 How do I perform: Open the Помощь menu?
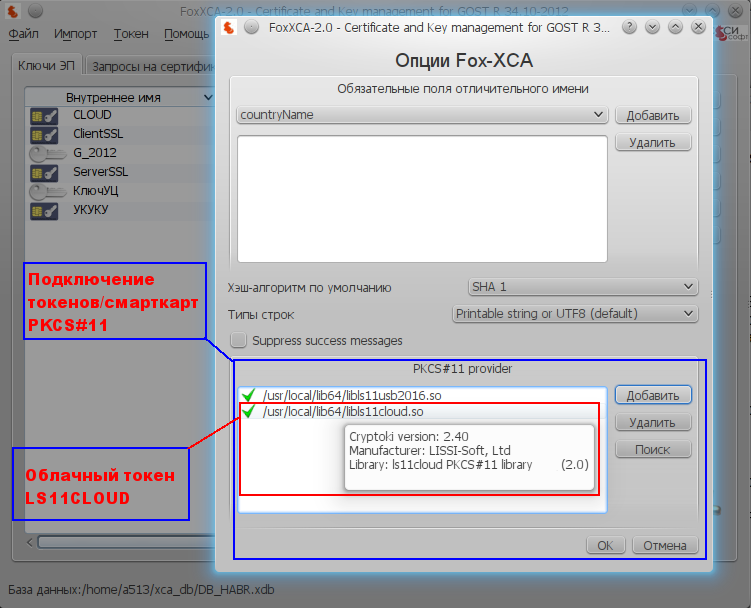(x=186, y=34)
